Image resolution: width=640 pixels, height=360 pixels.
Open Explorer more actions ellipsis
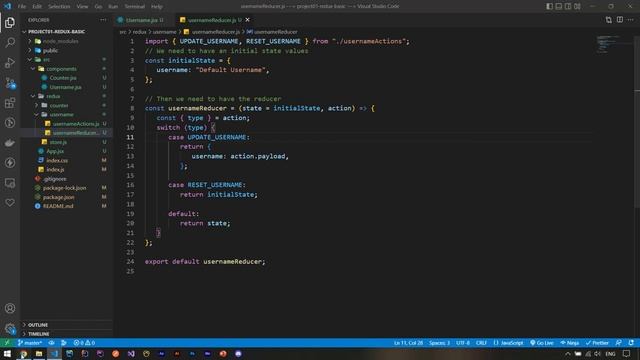pos(103,20)
